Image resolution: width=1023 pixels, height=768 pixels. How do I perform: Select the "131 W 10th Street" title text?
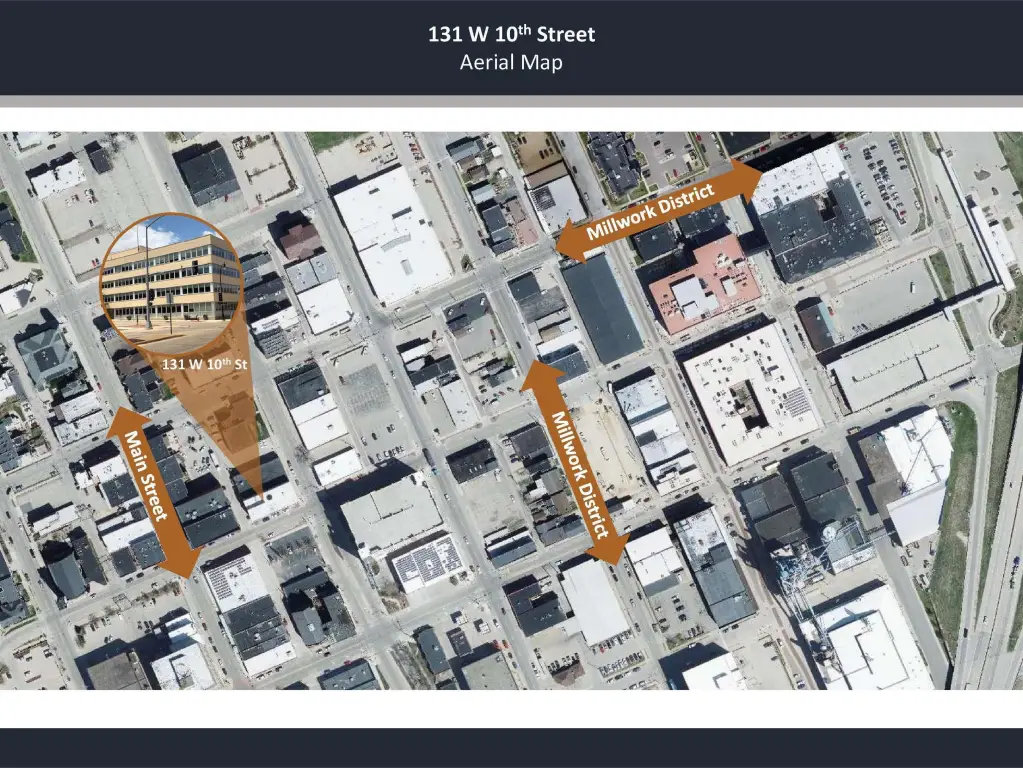511,35
